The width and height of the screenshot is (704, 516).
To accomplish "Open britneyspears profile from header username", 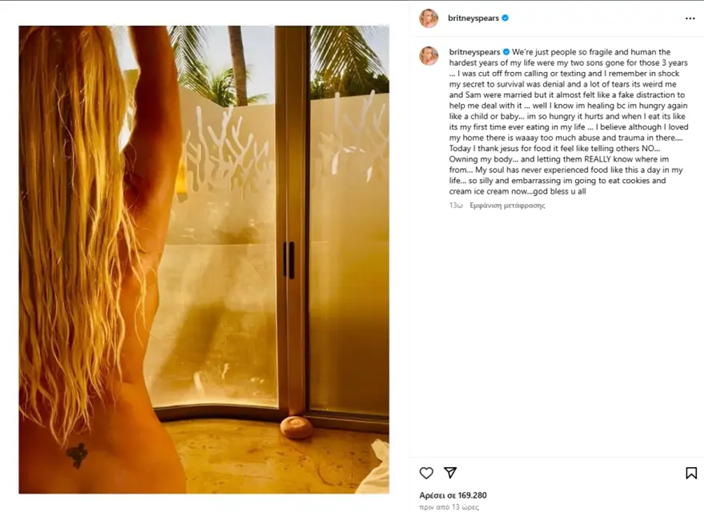I will tap(473, 18).
